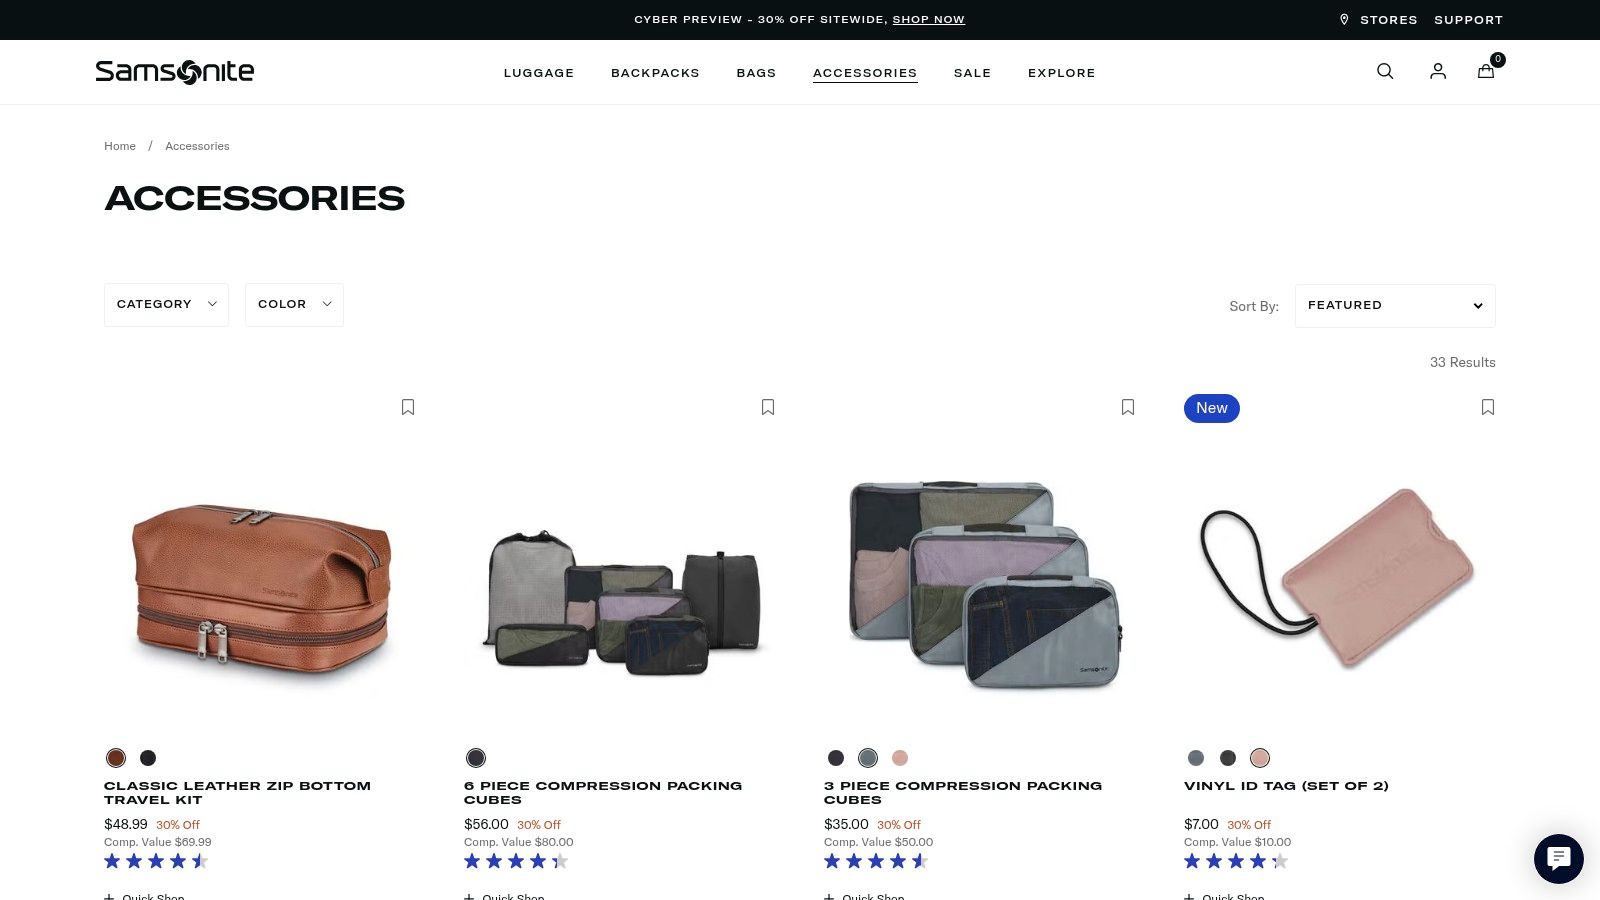Open the chat support bubble

[x=1559, y=858]
